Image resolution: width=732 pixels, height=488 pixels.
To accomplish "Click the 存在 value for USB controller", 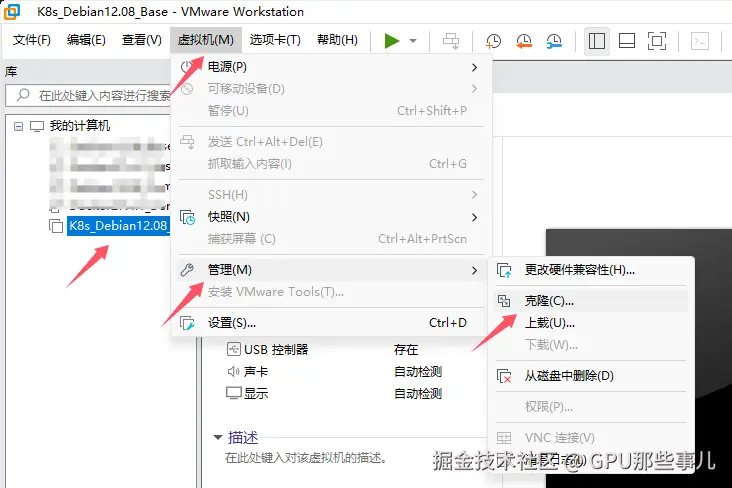I will [406, 349].
